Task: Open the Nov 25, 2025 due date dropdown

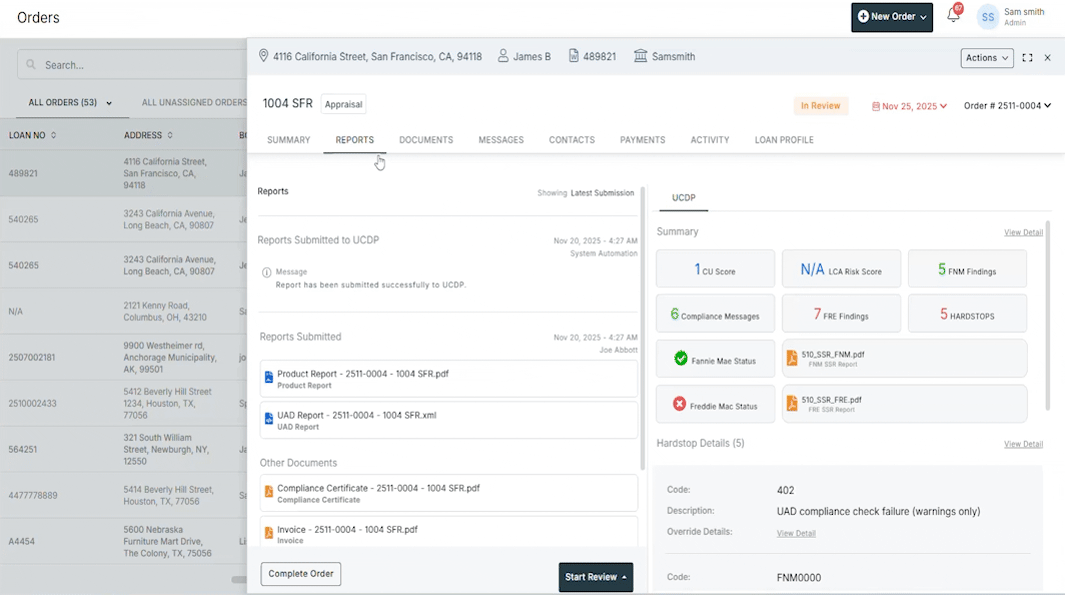Action: (909, 106)
